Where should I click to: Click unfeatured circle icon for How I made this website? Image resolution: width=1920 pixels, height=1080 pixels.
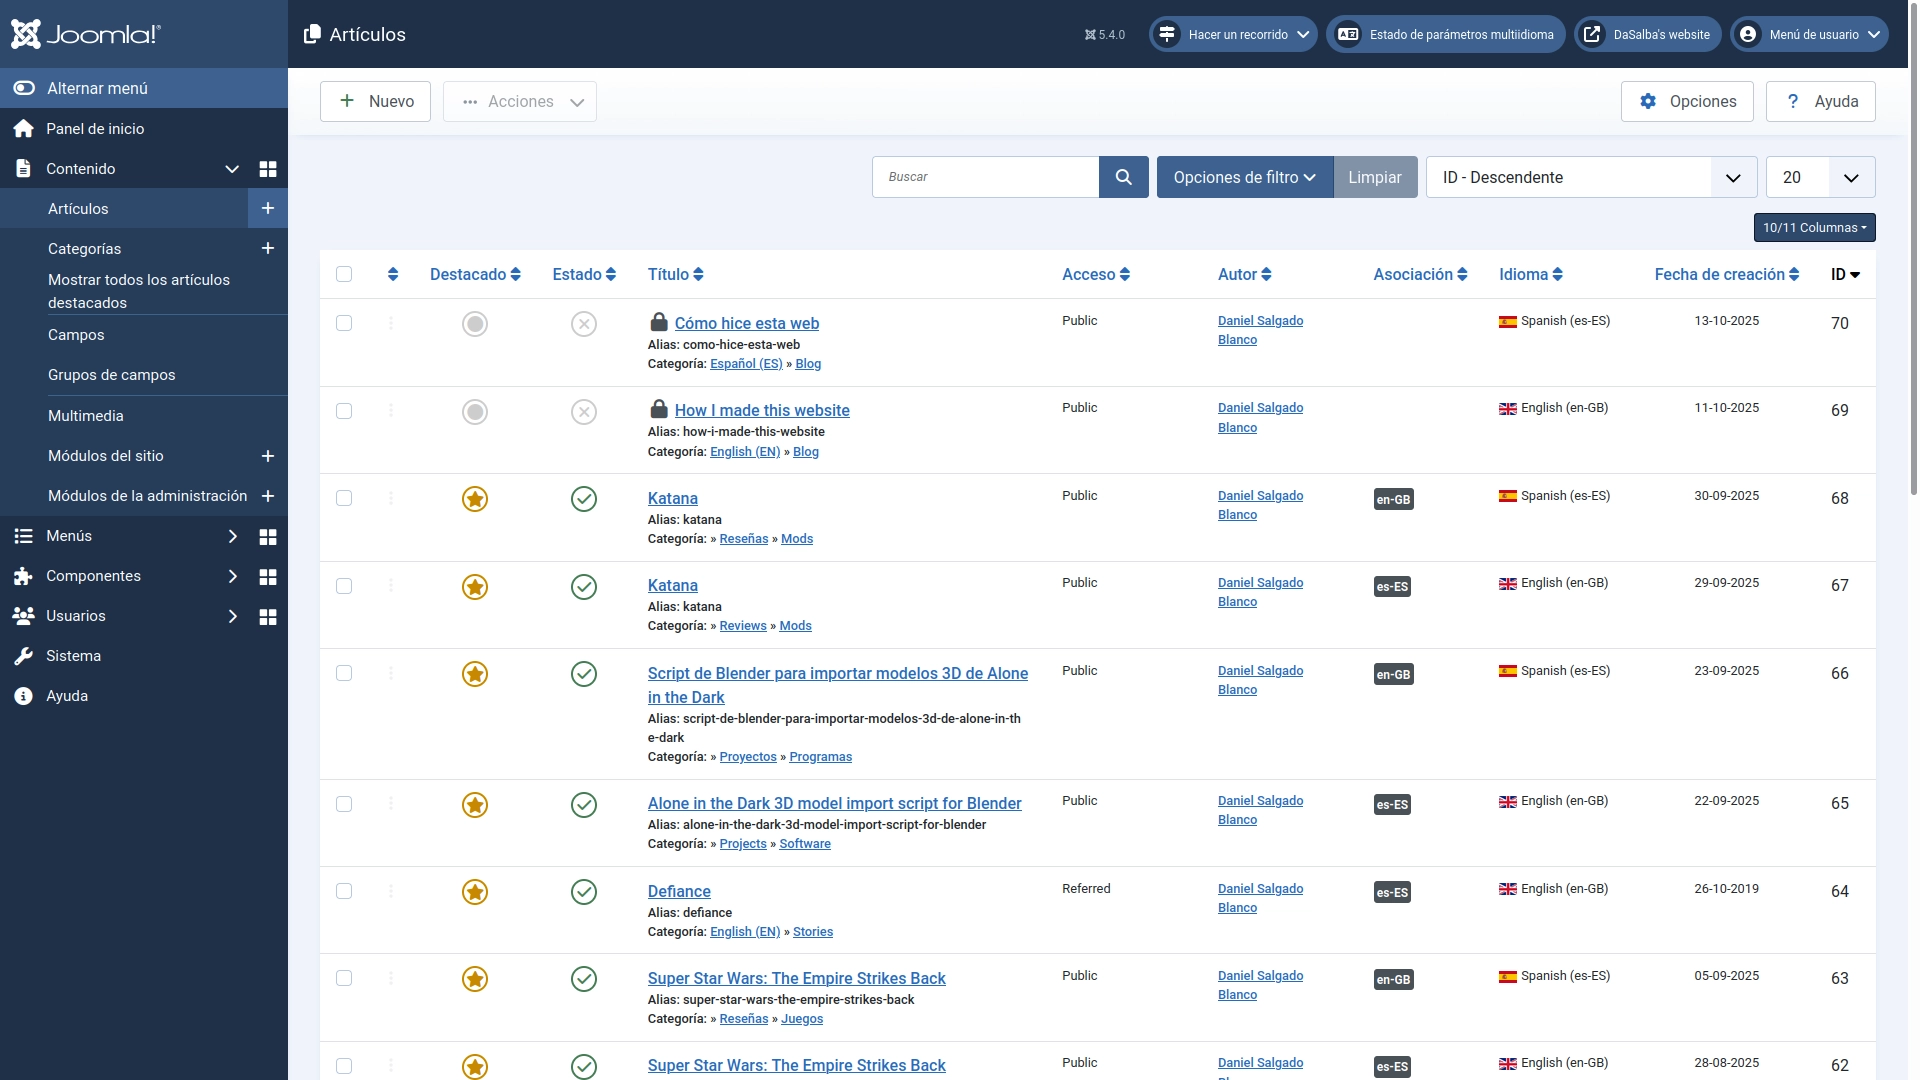coord(475,412)
